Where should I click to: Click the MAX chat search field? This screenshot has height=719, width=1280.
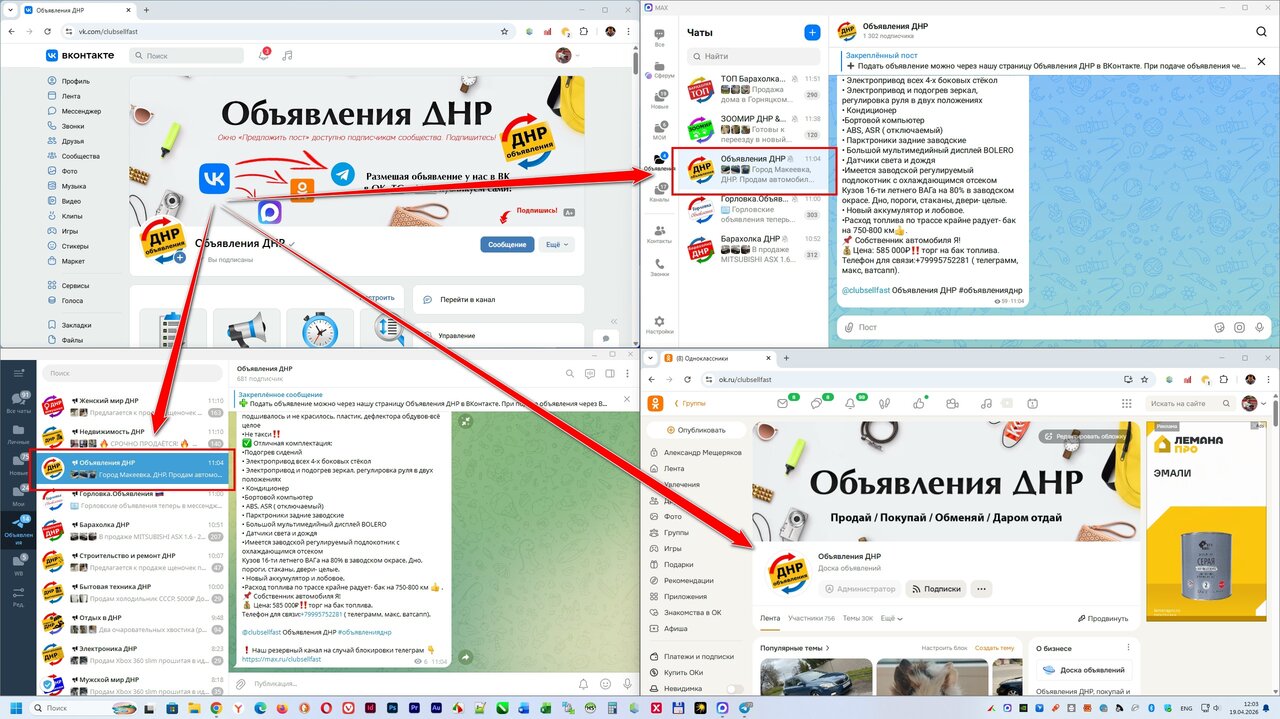click(x=755, y=57)
